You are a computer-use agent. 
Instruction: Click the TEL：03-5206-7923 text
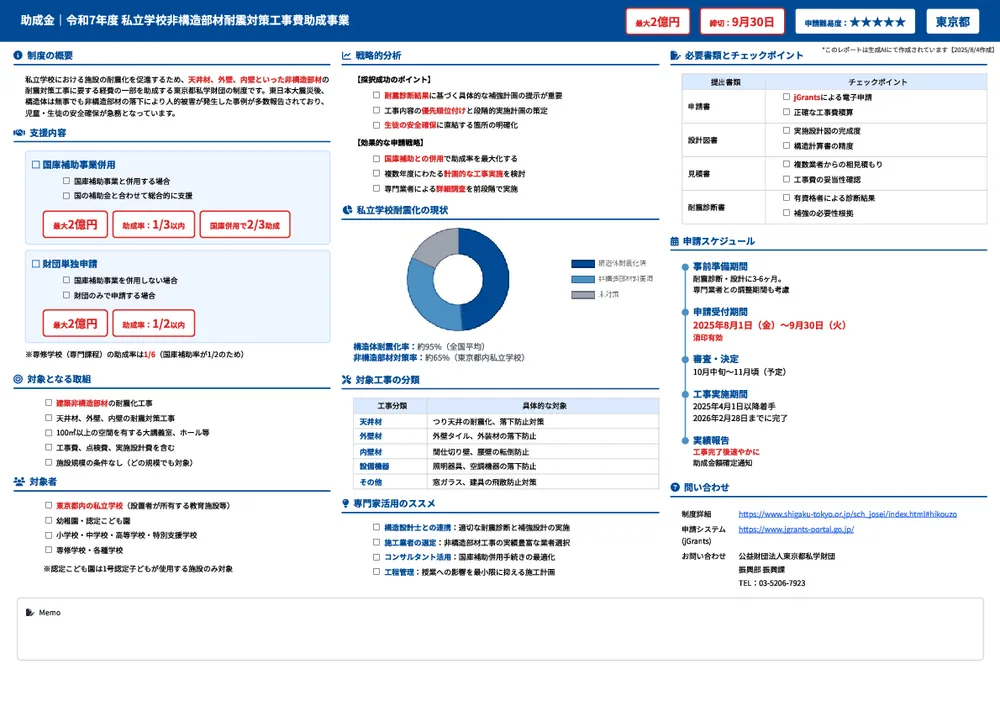coord(772,583)
